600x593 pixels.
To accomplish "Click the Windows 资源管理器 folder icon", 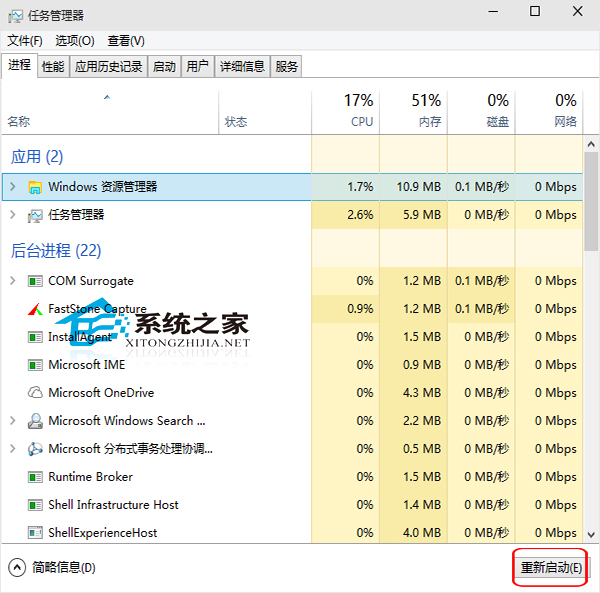I will tap(35, 187).
